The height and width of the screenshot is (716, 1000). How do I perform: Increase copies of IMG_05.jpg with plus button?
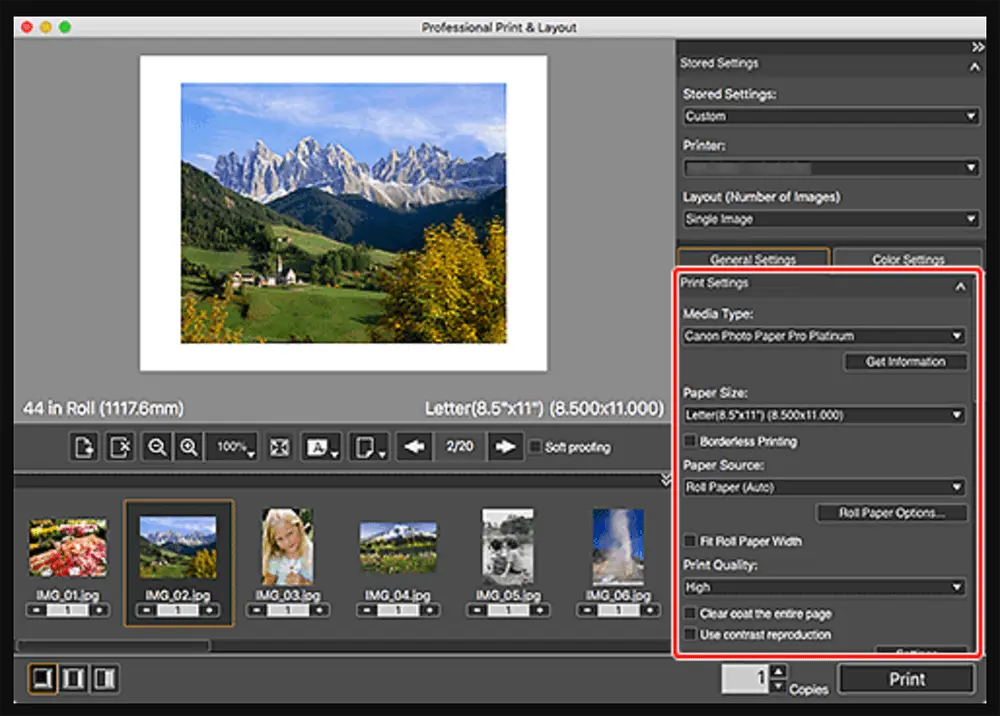(x=540, y=611)
